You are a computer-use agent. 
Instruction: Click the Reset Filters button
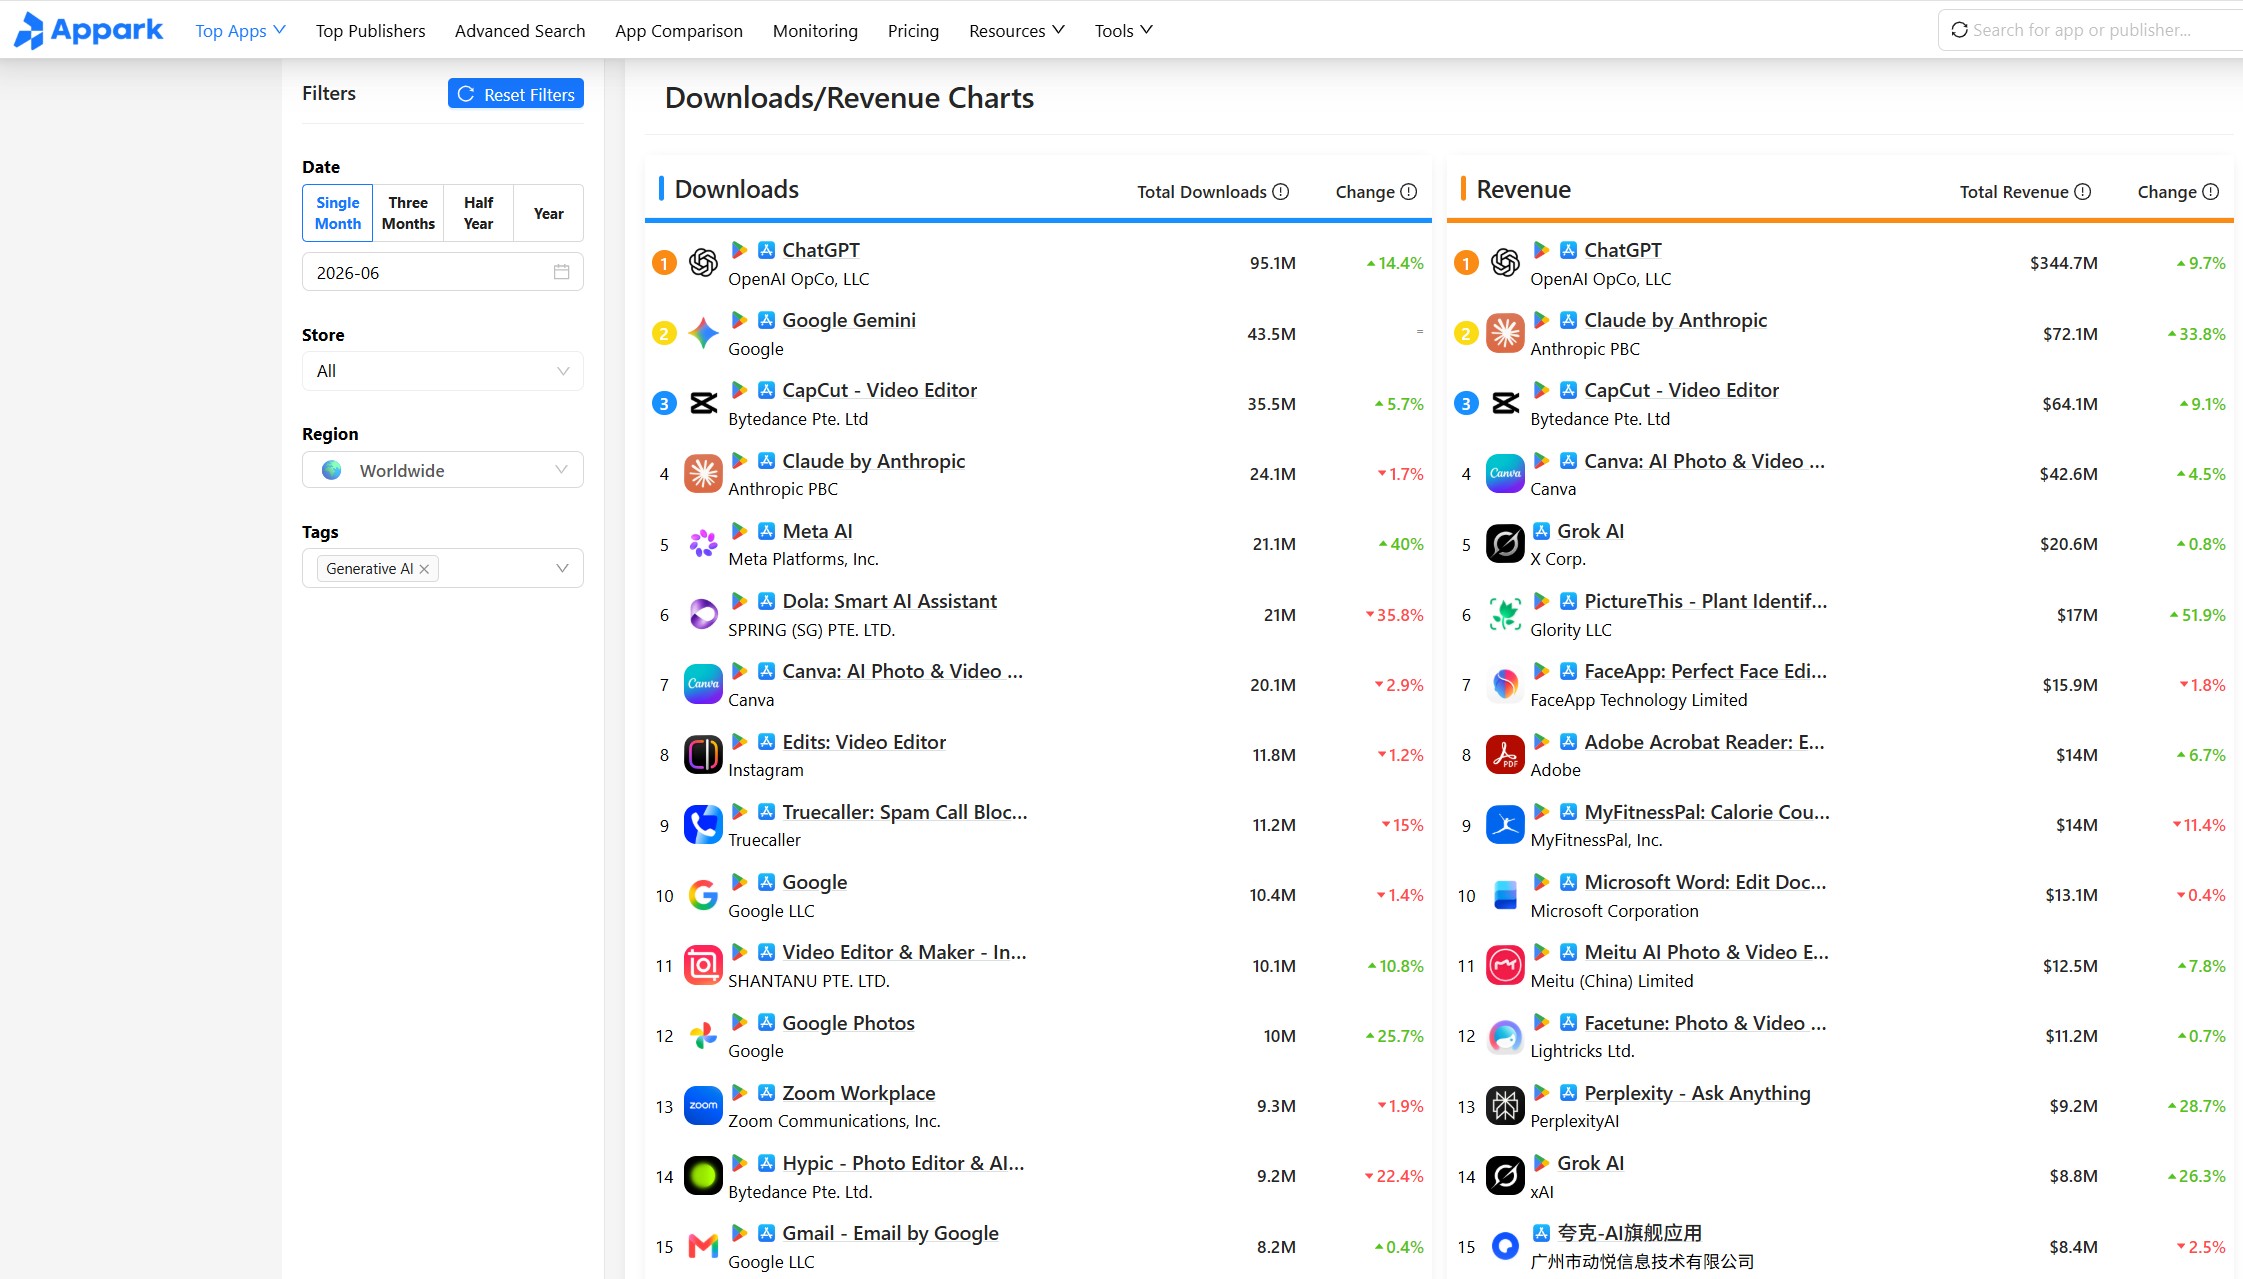tap(516, 94)
